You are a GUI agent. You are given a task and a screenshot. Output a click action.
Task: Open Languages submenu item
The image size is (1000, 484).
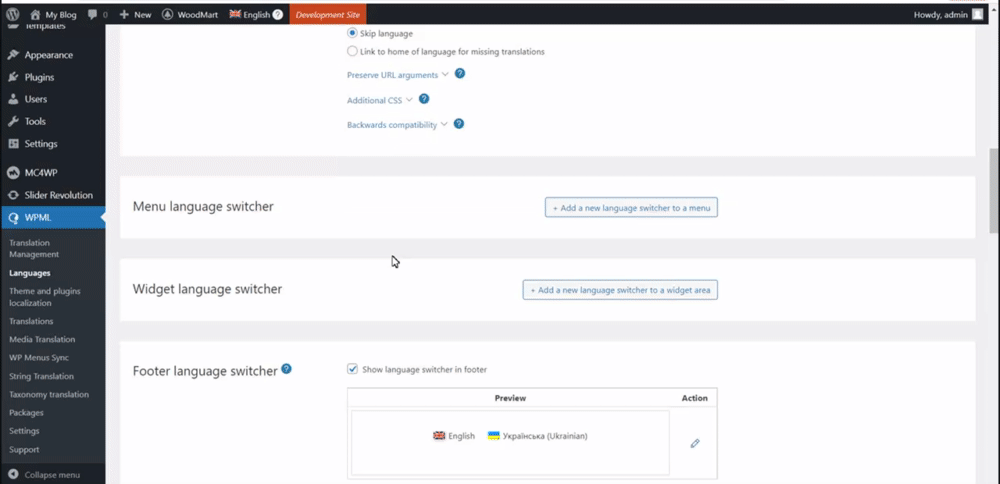(29, 273)
